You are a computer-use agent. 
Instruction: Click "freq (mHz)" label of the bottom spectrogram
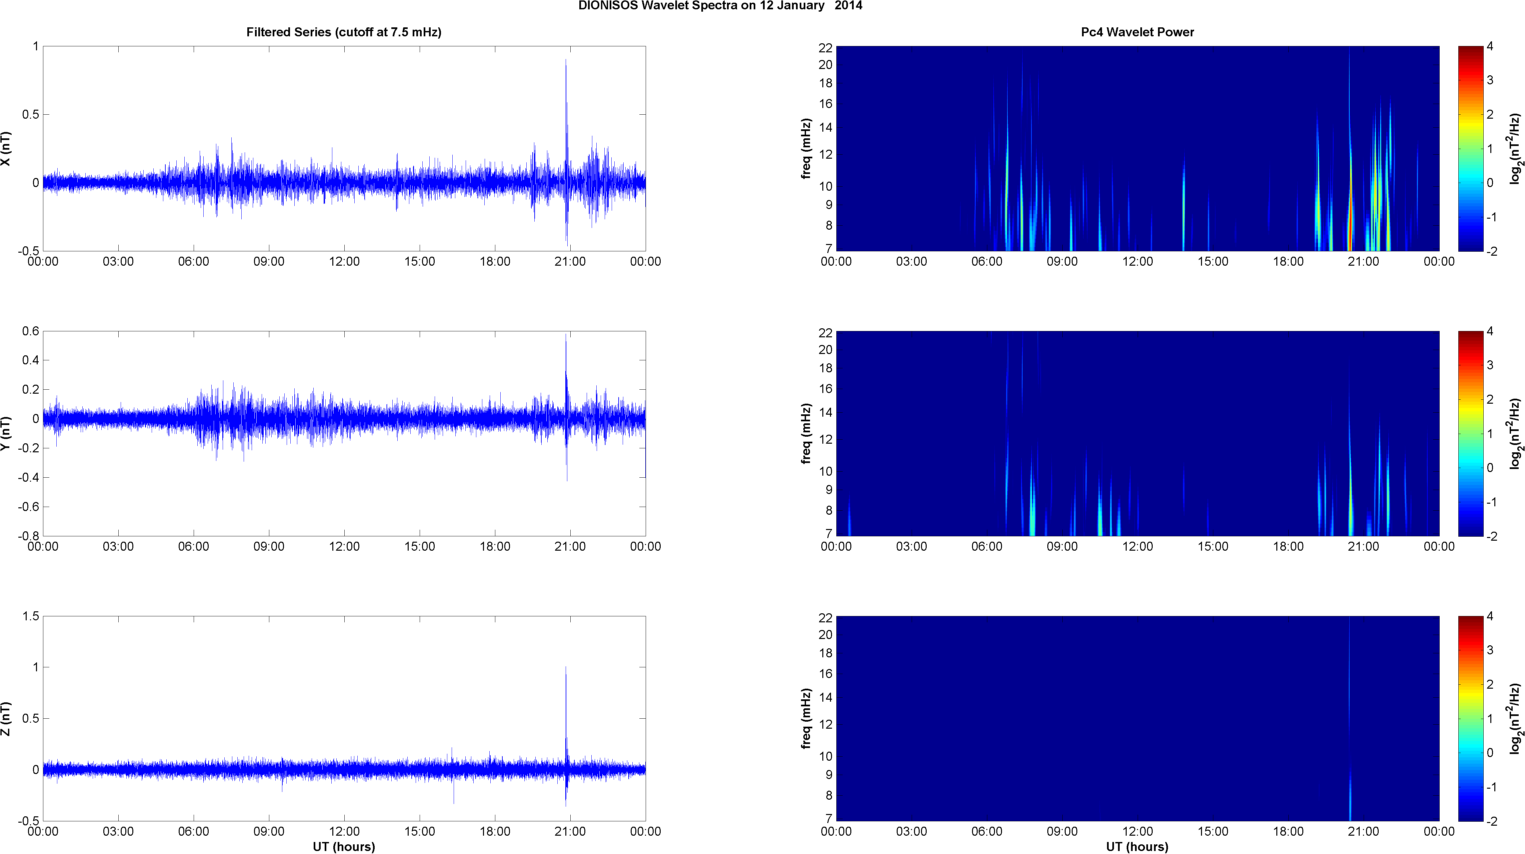[x=806, y=719]
